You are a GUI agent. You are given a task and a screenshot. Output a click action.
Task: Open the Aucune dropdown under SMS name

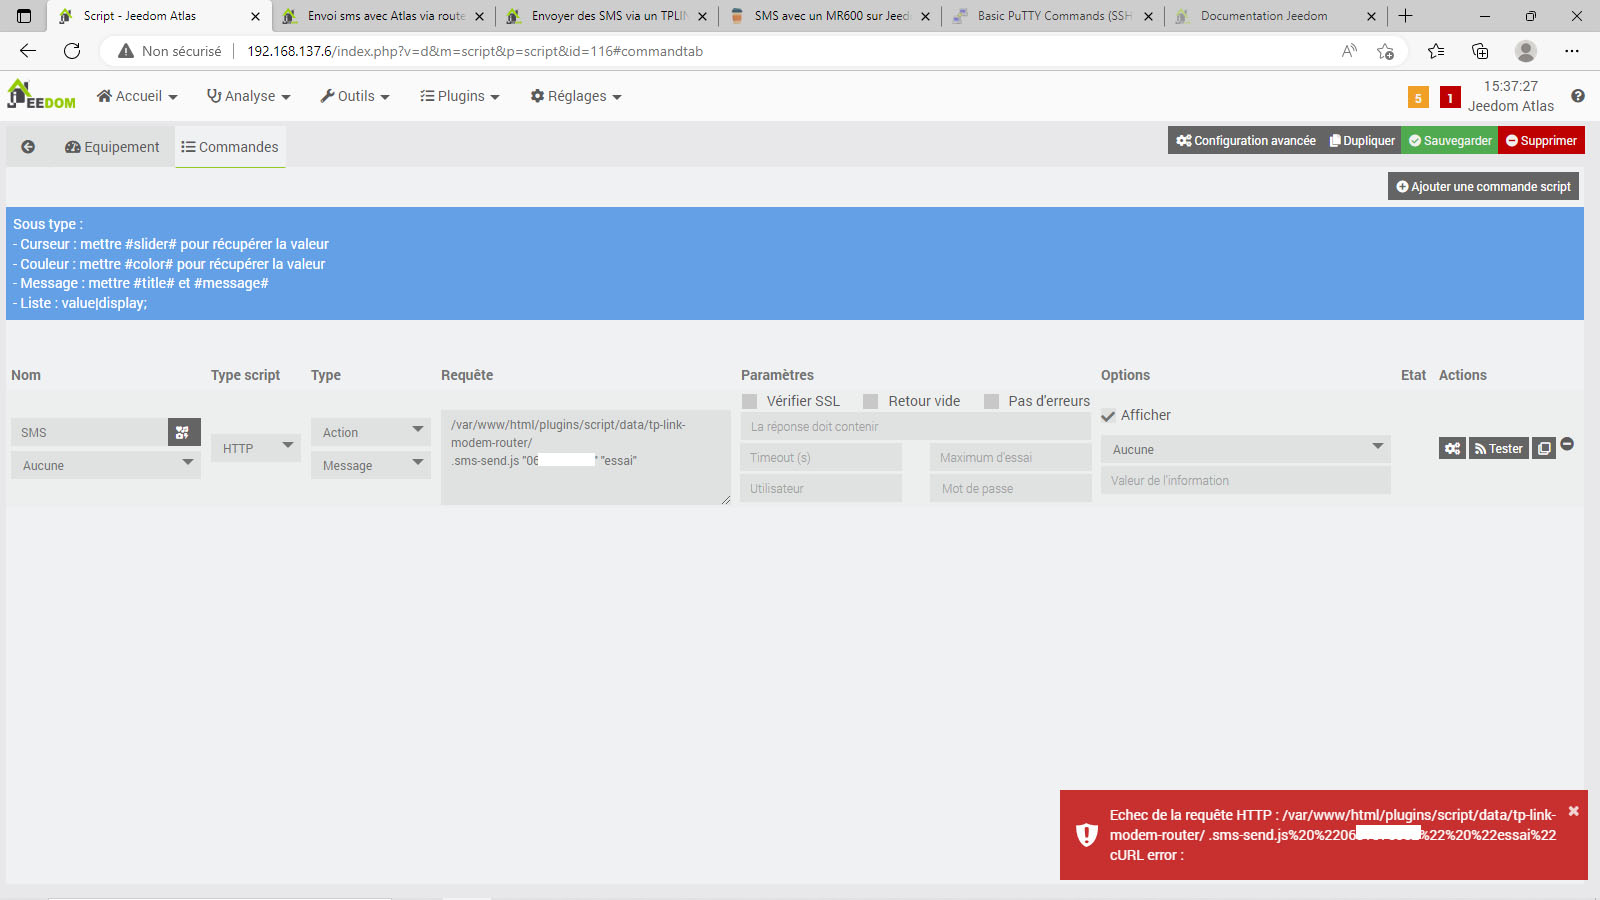(x=106, y=465)
